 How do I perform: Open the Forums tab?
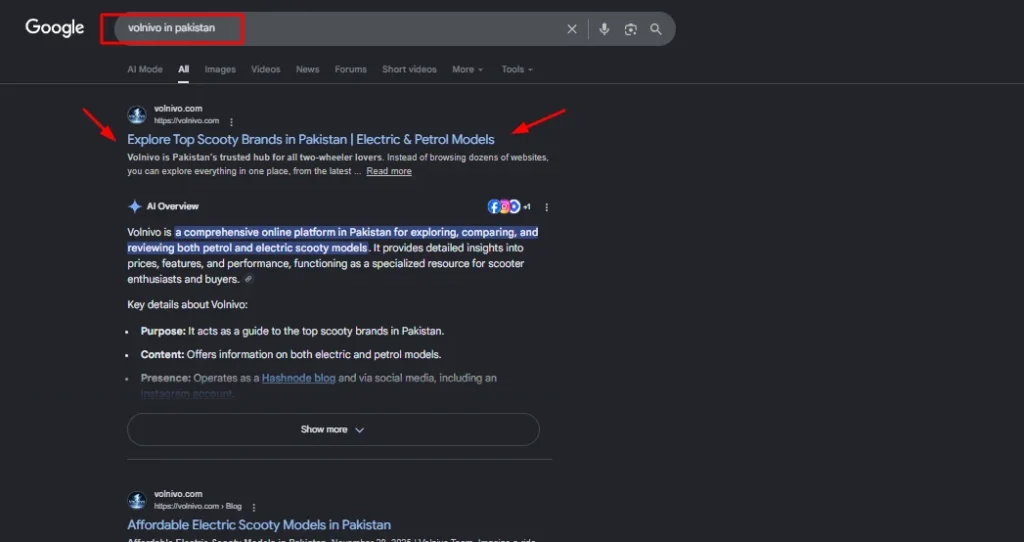(351, 69)
